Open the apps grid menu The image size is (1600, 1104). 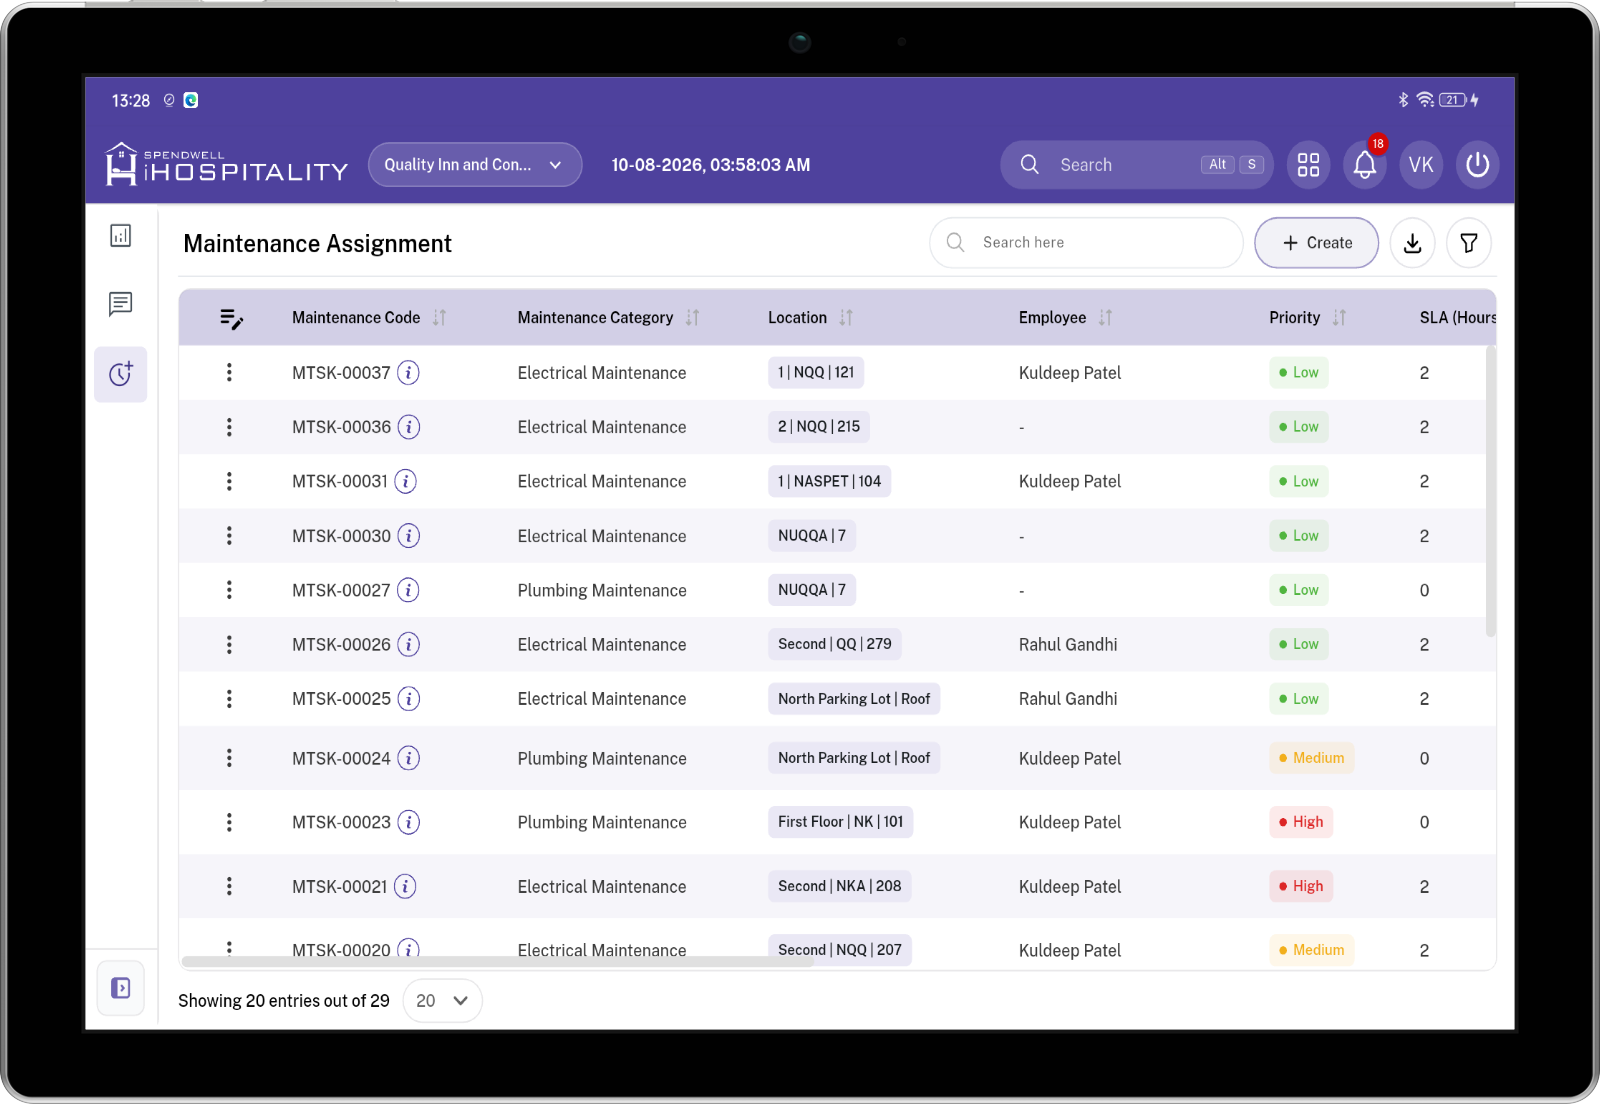point(1308,165)
